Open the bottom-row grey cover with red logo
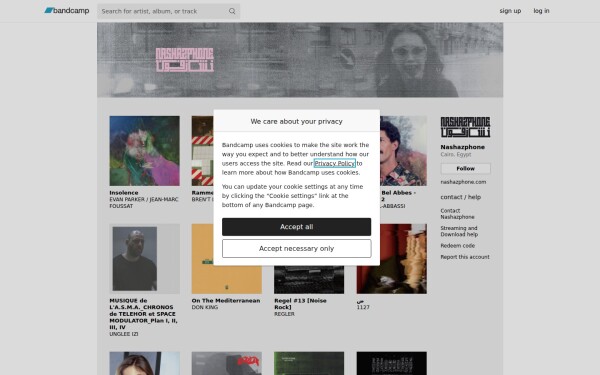The height and width of the screenshot is (375, 600). [227, 363]
